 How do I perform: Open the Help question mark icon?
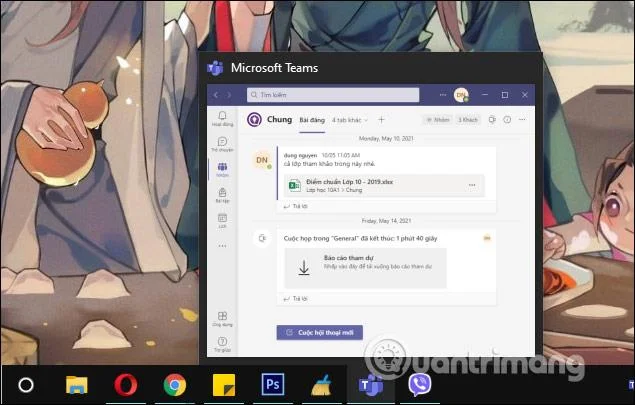(x=222, y=344)
